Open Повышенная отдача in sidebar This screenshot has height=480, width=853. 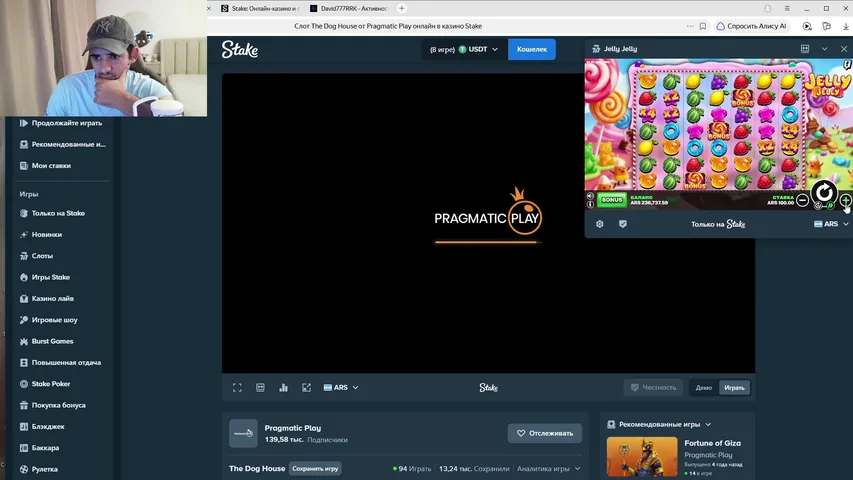[x=66, y=362]
